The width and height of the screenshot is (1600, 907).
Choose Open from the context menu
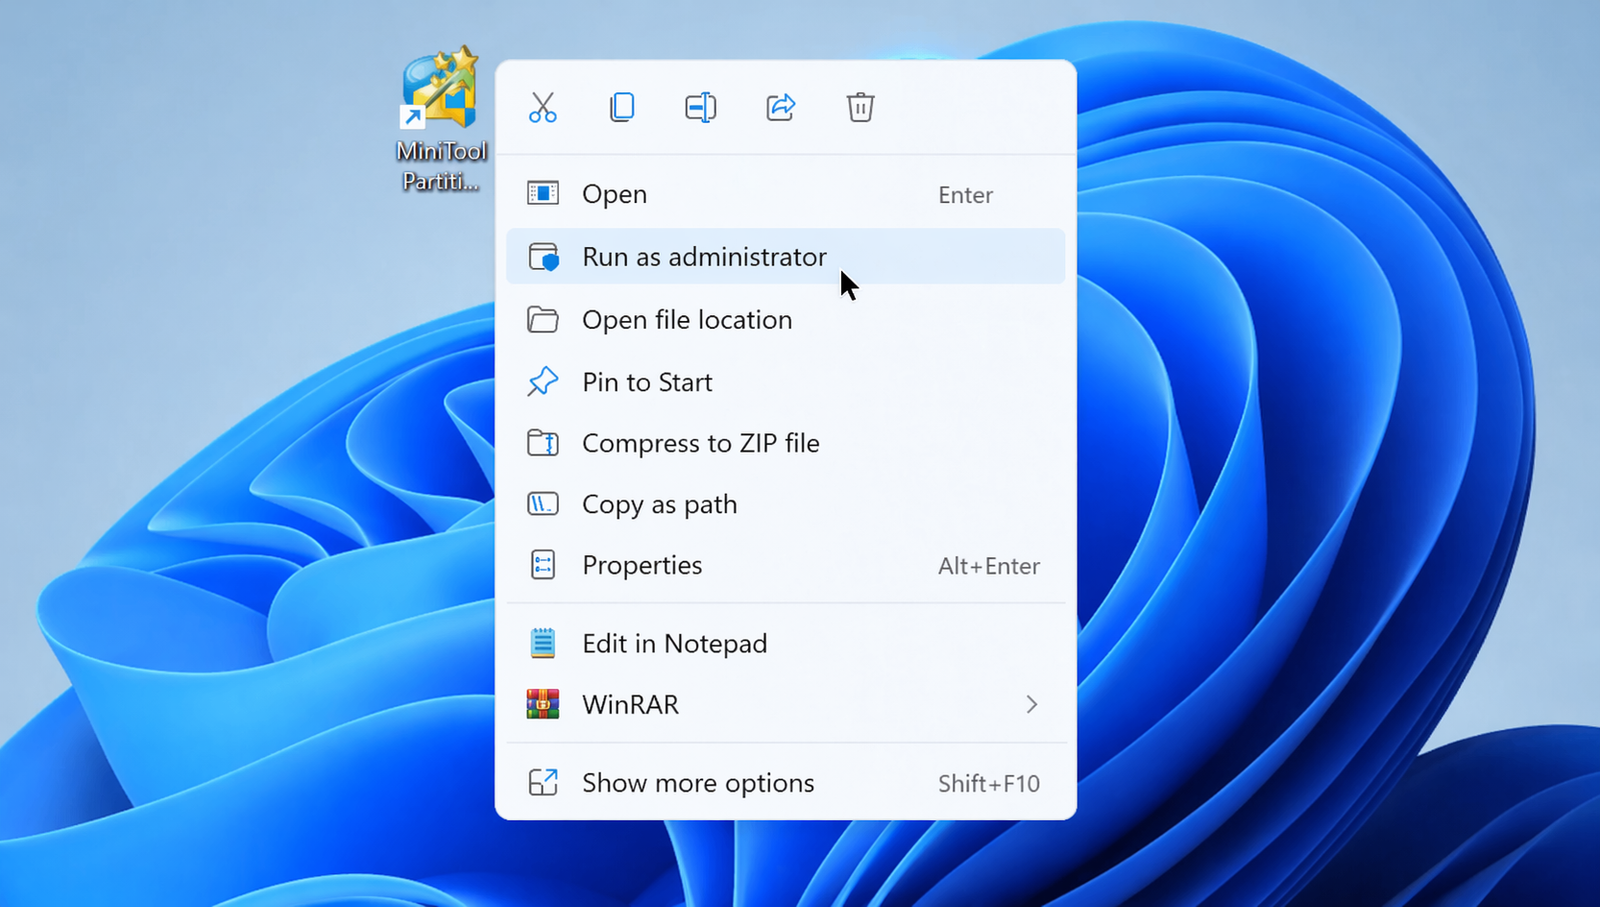785,194
